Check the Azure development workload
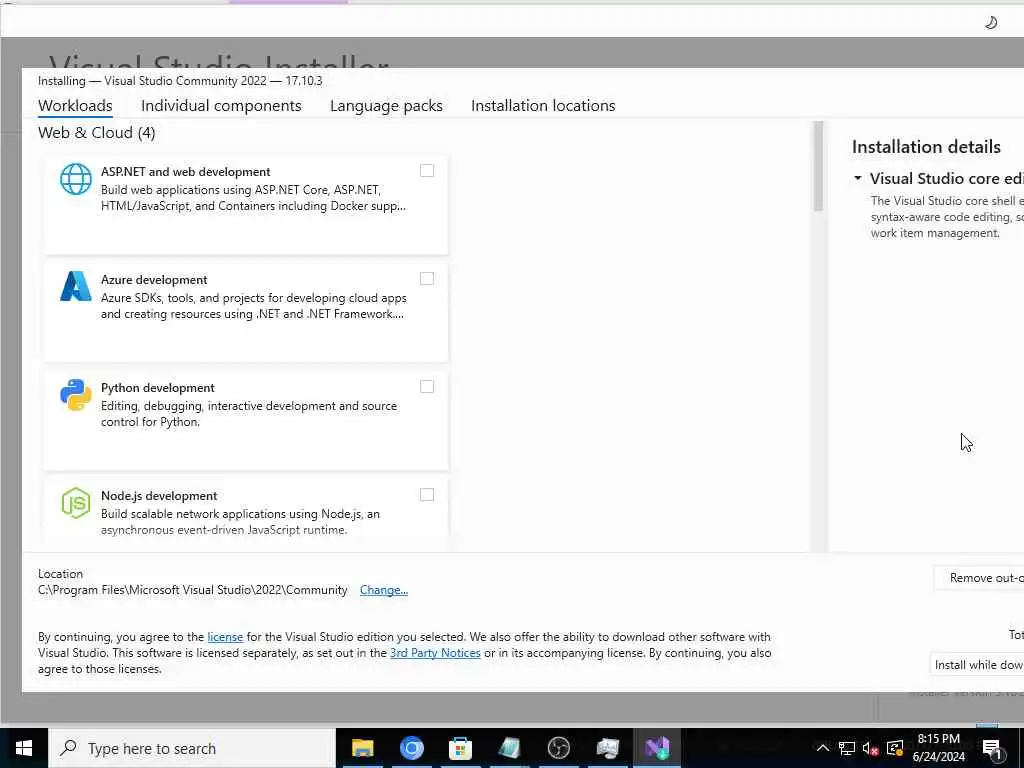This screenshot has width=1024, height=768. tap(426, 279)
